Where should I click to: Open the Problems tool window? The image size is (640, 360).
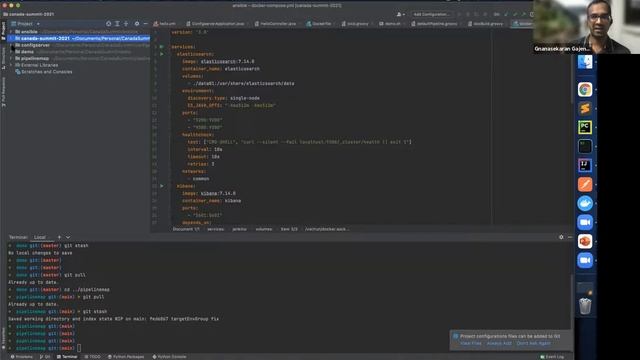click(22, 357)
